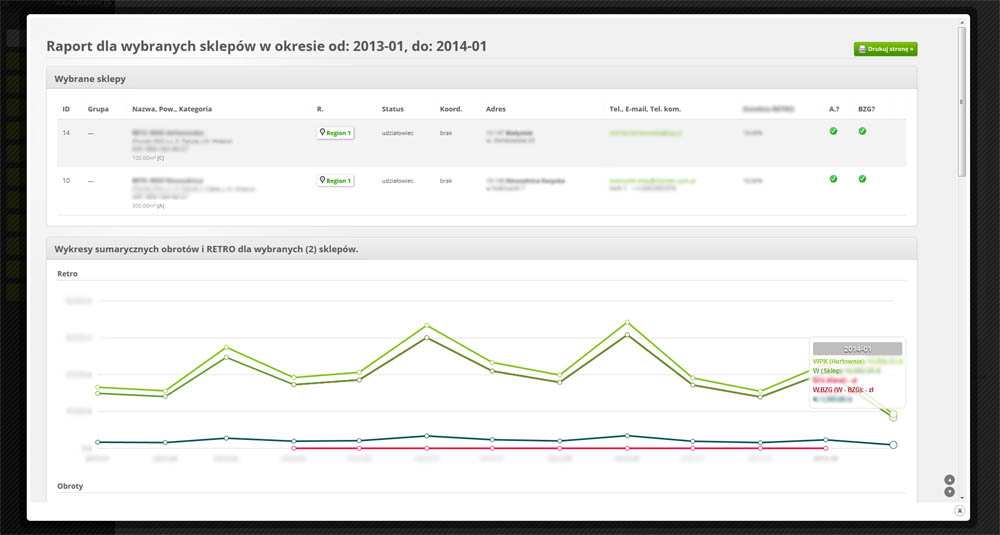Screen dimensions: 1000x535
Task: Sort by the ID column header
Action: (66, 108)
